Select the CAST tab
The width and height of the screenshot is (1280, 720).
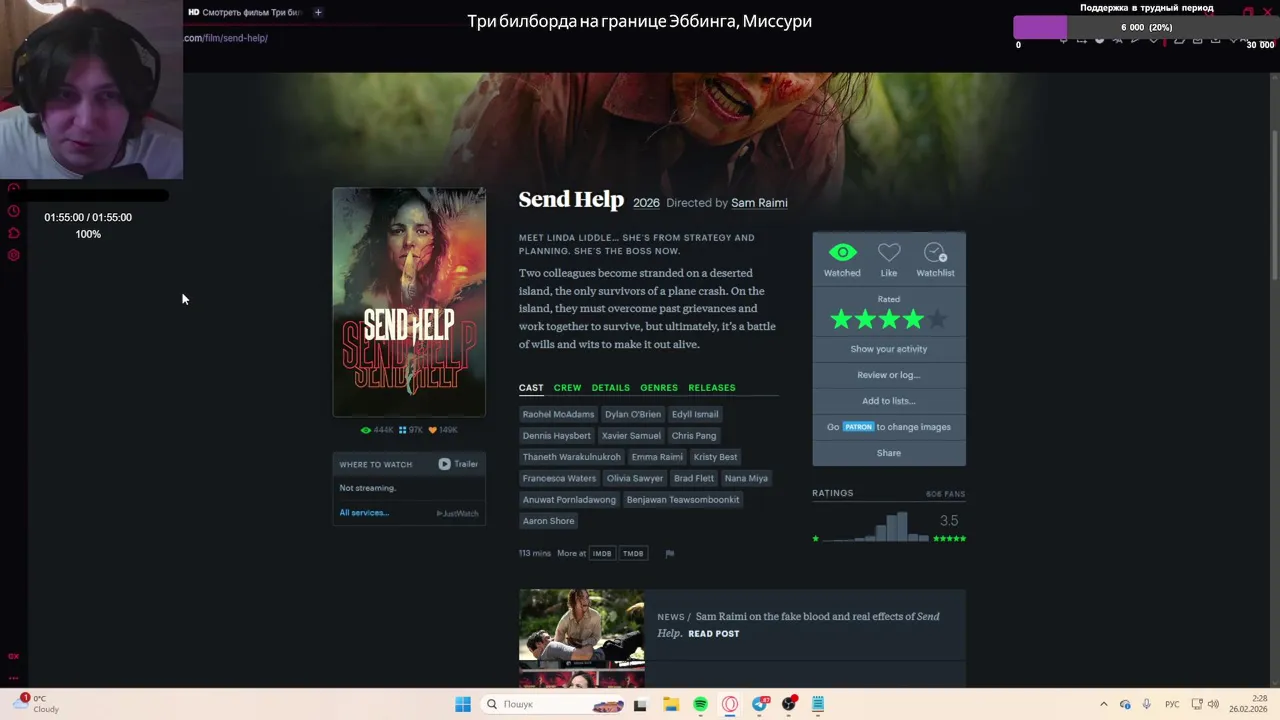point(531,388)
